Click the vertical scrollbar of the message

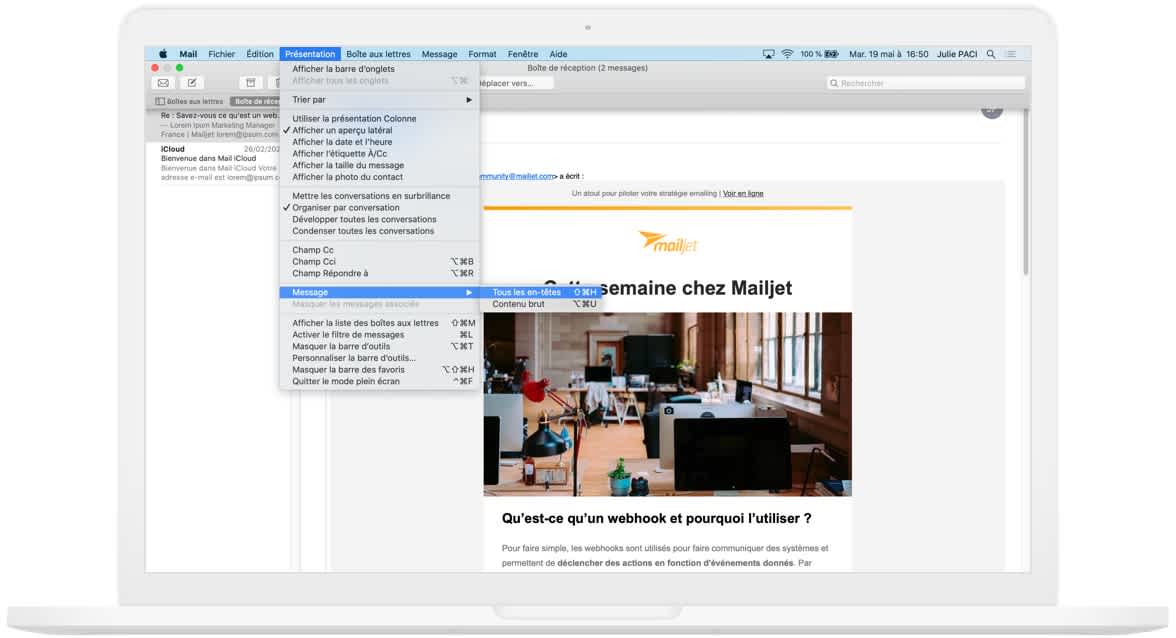pyautogui.click(x=1025, y=193)
